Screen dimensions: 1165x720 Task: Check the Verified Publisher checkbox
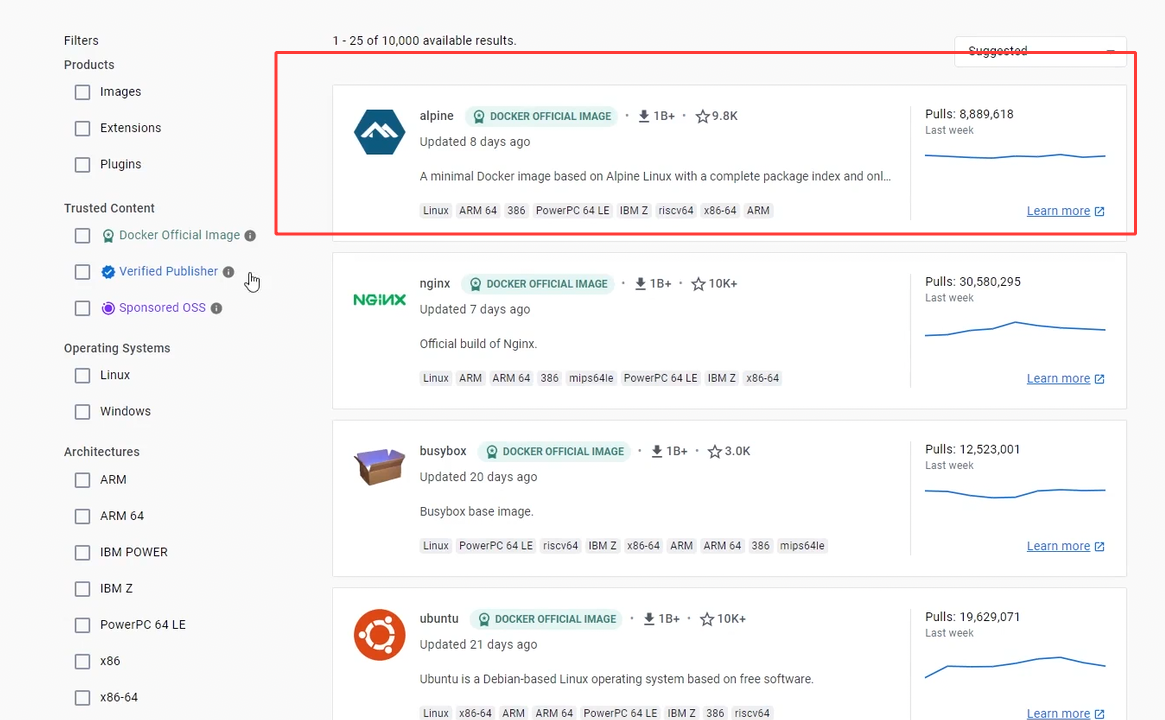tap(82, 272)
